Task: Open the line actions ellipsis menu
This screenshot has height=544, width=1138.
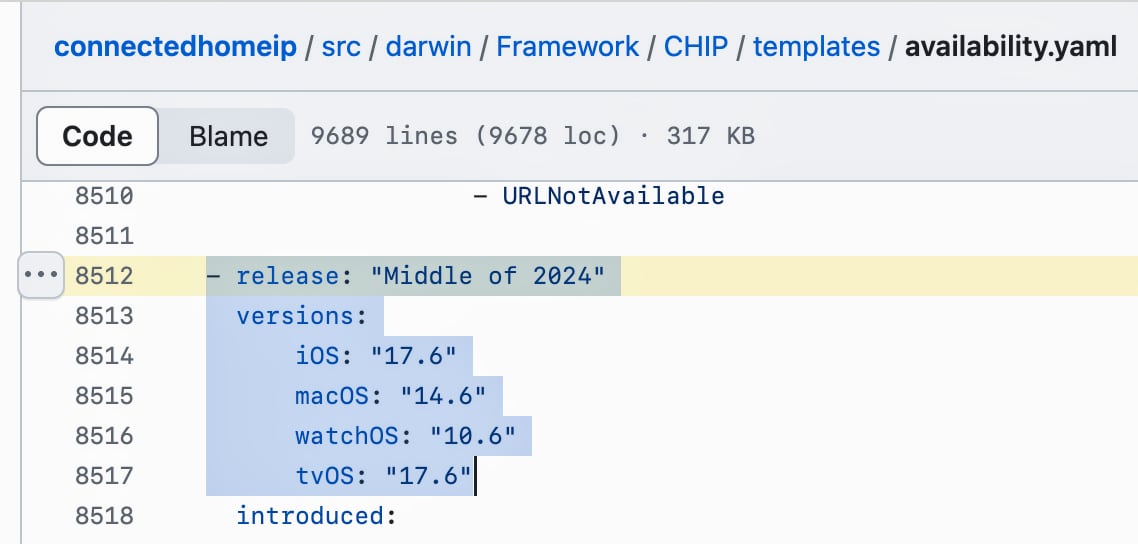Action: coord(41,275)
